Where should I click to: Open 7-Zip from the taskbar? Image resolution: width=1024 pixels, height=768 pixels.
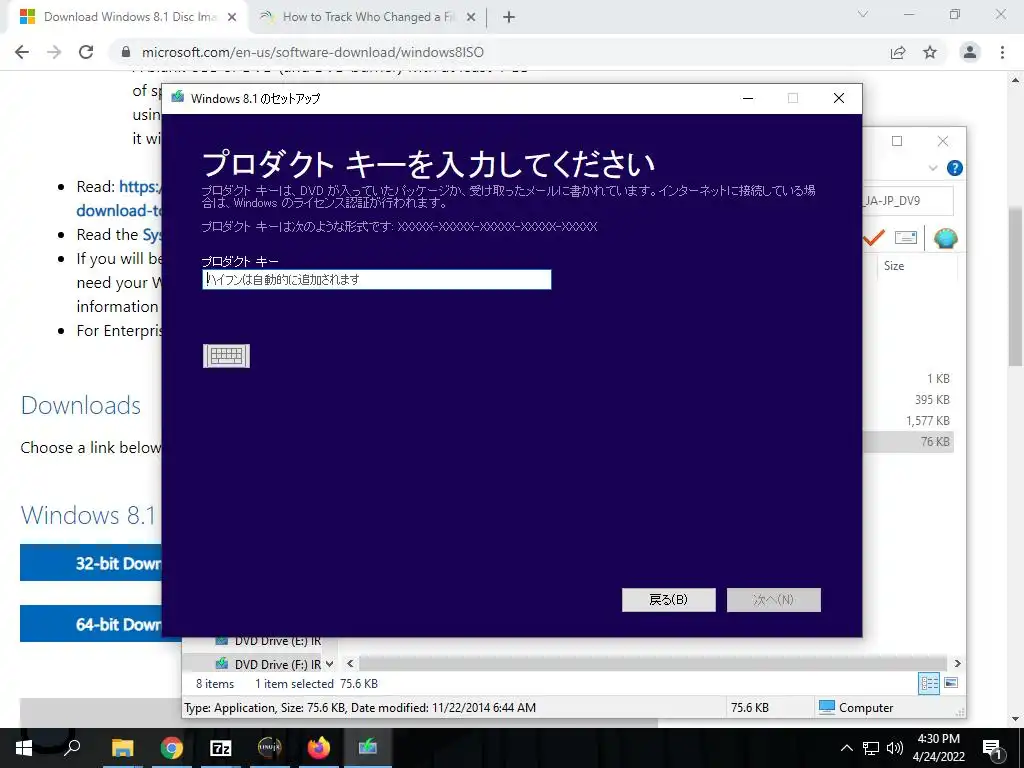pyautogui.click(x=220, y=748)
